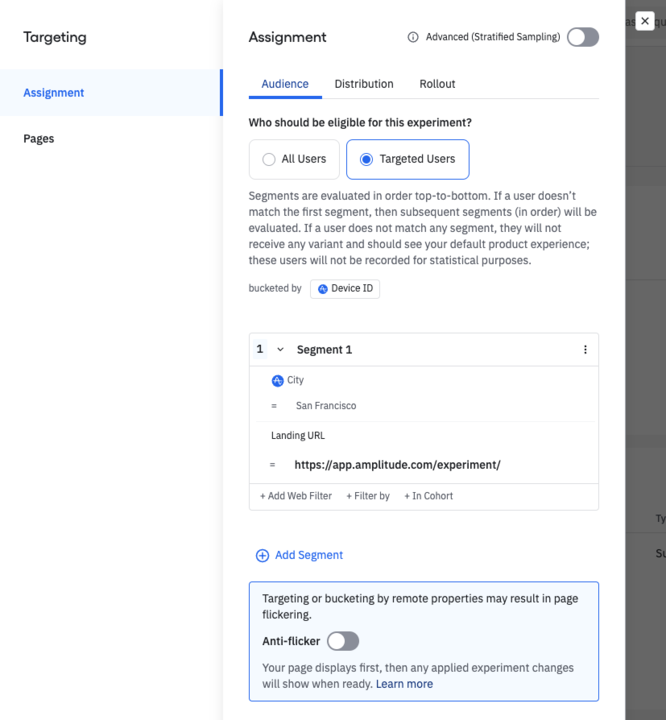Click the Filter by button
Screen dimensions: 666x720
pyautogui.click(x=368, y=496)
